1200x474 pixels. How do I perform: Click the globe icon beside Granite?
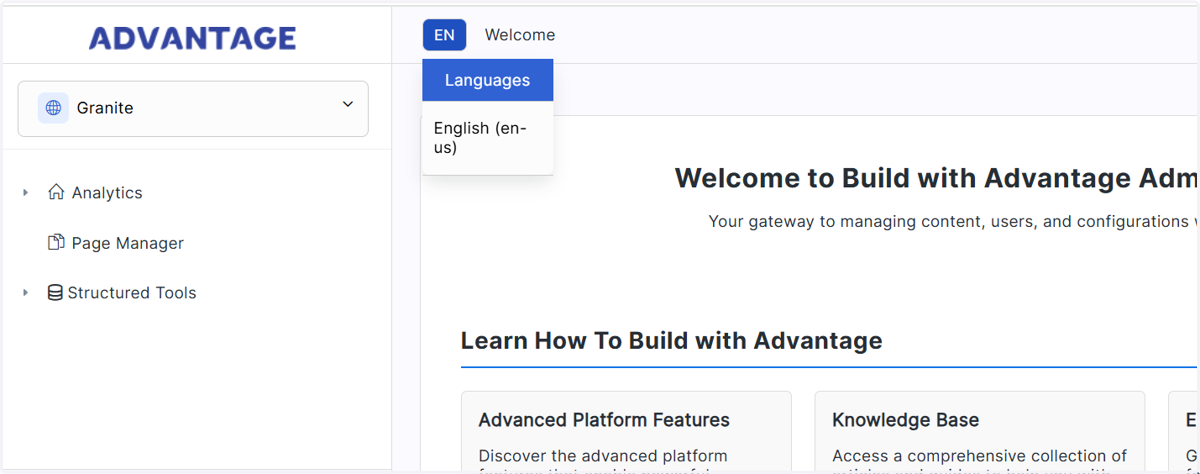pyautogui.click(x=53, y=108)
